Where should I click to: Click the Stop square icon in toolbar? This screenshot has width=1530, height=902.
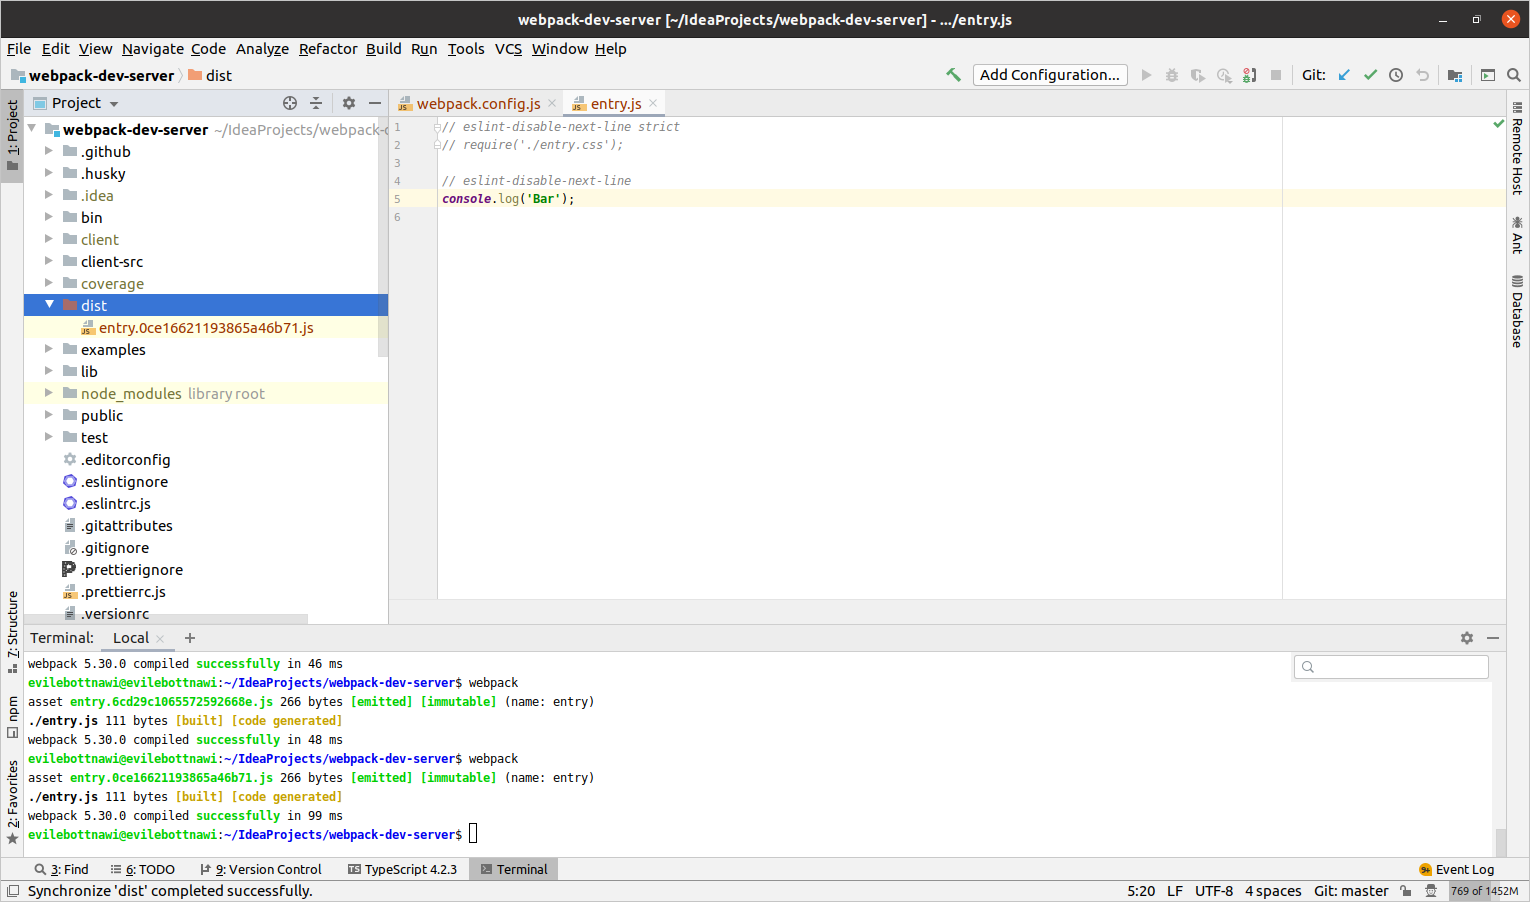(1276, 75)
